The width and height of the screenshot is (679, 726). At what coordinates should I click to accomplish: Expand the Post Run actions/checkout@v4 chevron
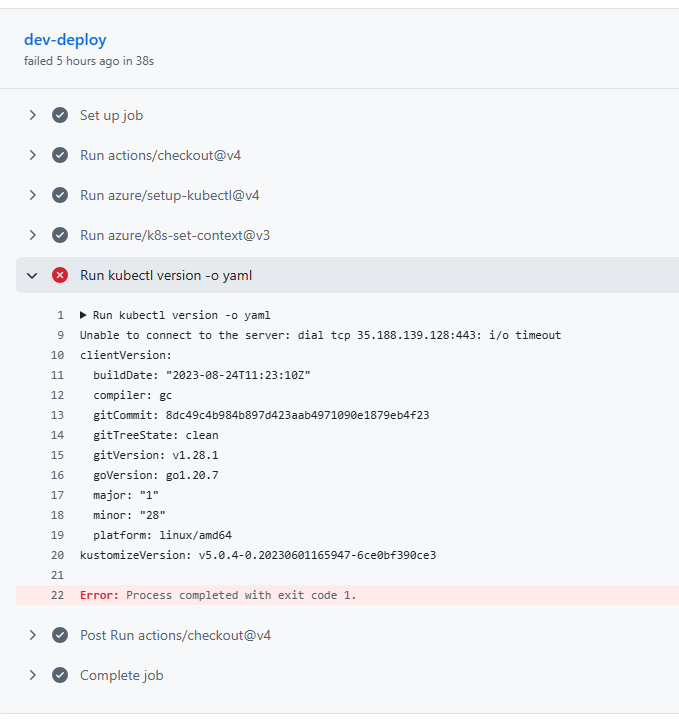tap(32, 635)
